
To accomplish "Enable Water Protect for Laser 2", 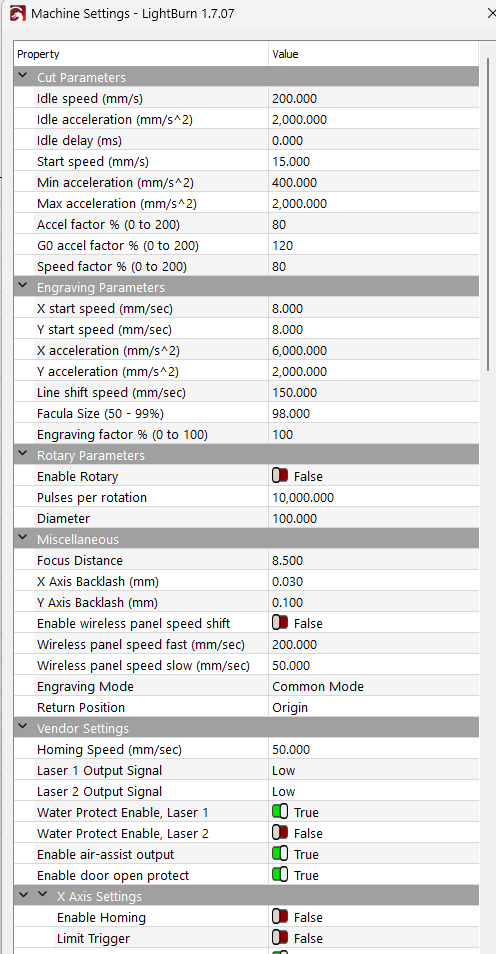I will (279, 833).
